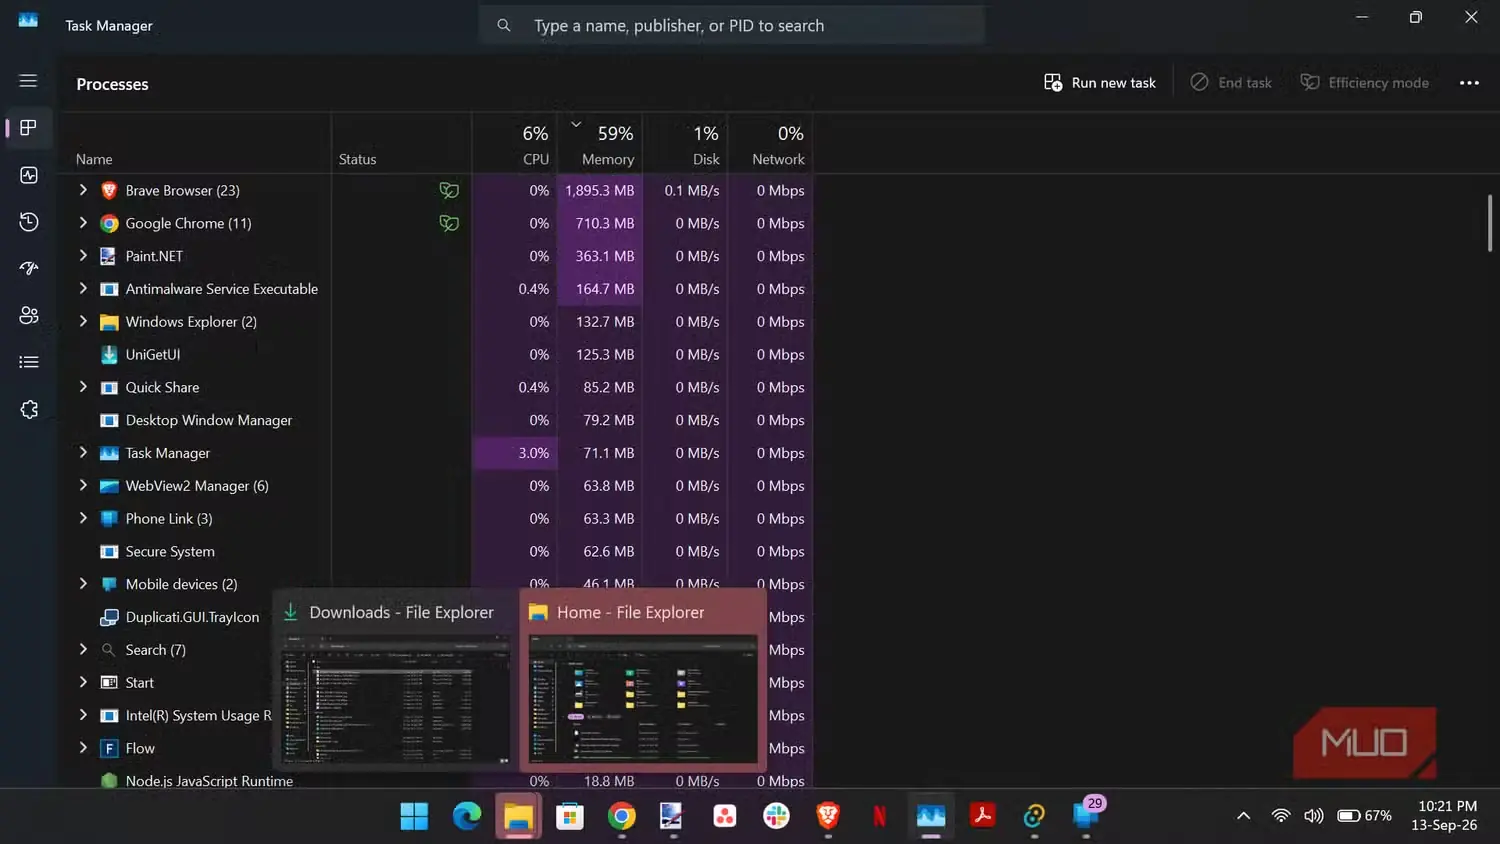The width and height of the screenshot is (1500, 844).
Task: Expand the WebView2 Manager group
Action: (x=83, y=486)
